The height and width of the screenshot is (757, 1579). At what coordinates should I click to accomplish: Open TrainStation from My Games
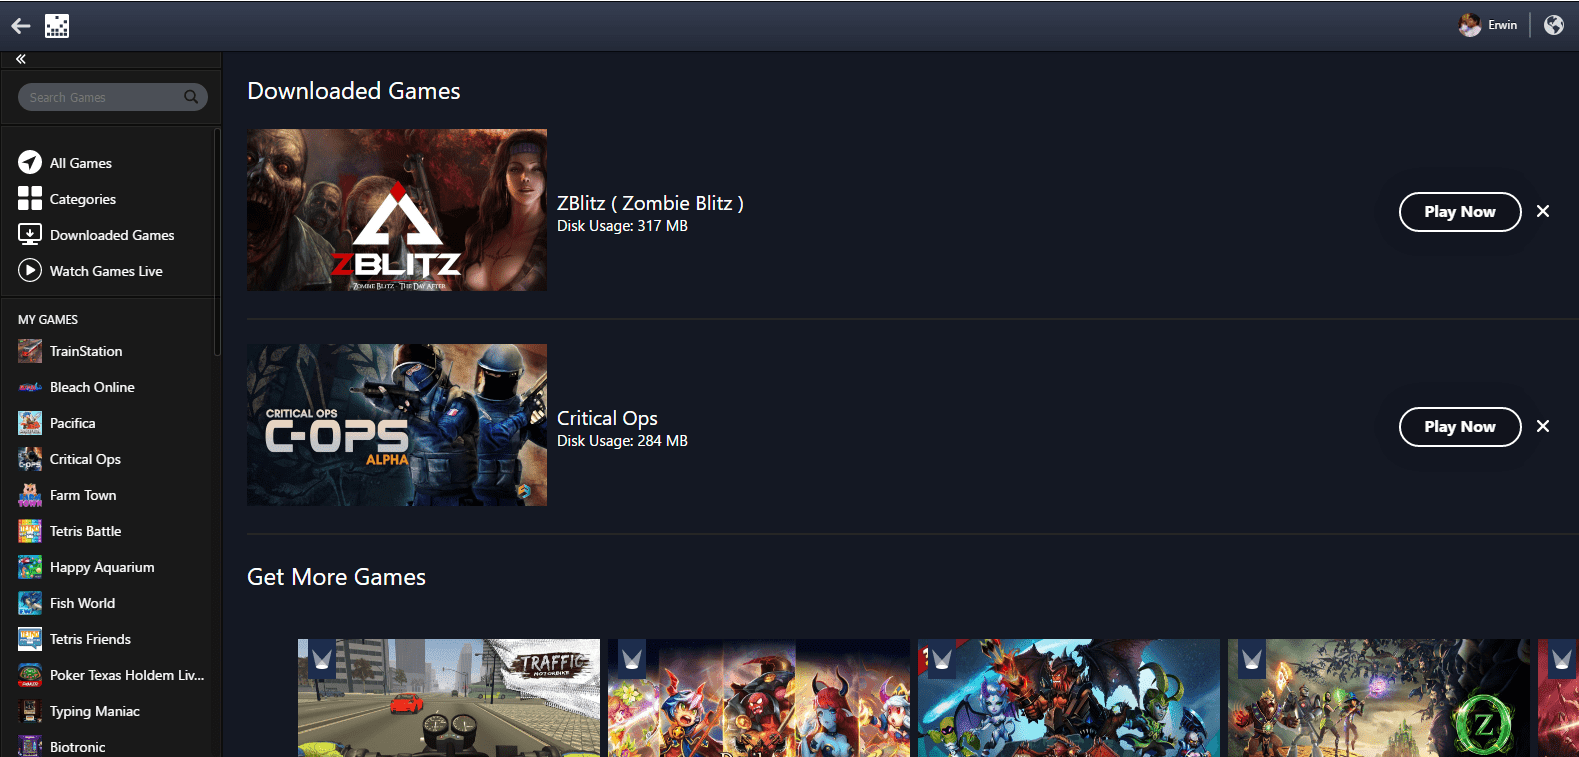coord(86,351)
